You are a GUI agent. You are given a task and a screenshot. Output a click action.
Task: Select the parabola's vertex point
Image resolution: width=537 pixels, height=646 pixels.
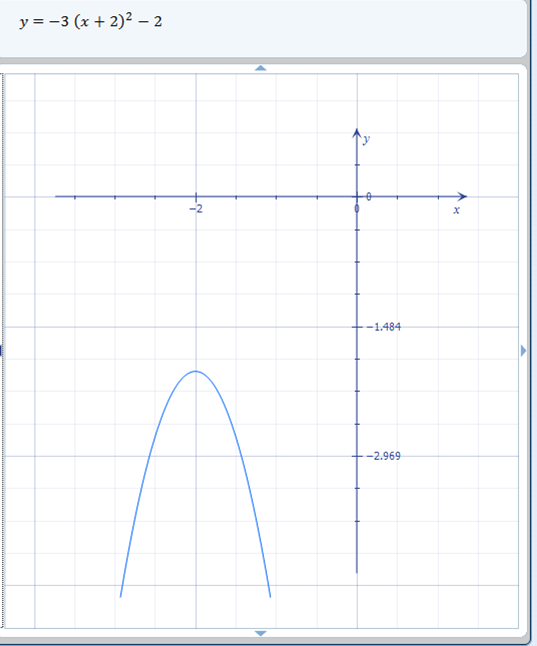(196, 371)
